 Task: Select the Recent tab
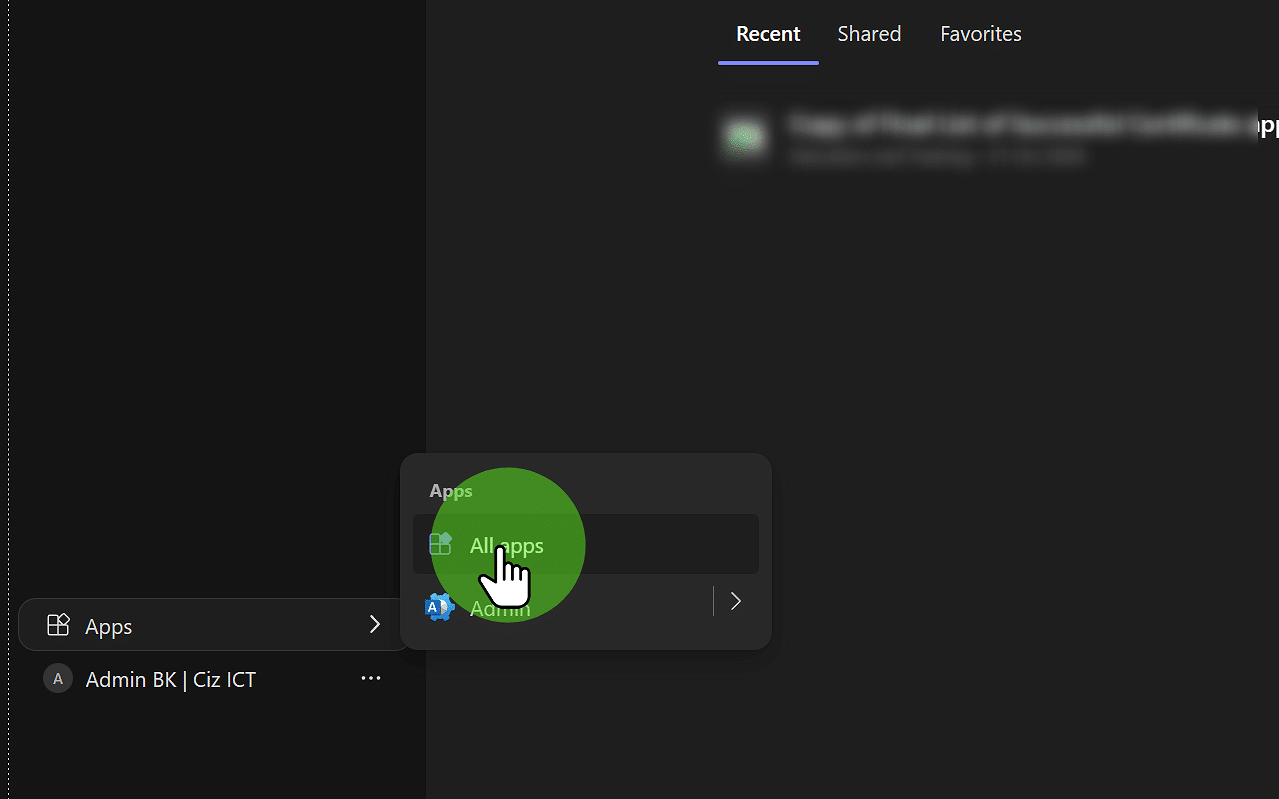[767, 33]
